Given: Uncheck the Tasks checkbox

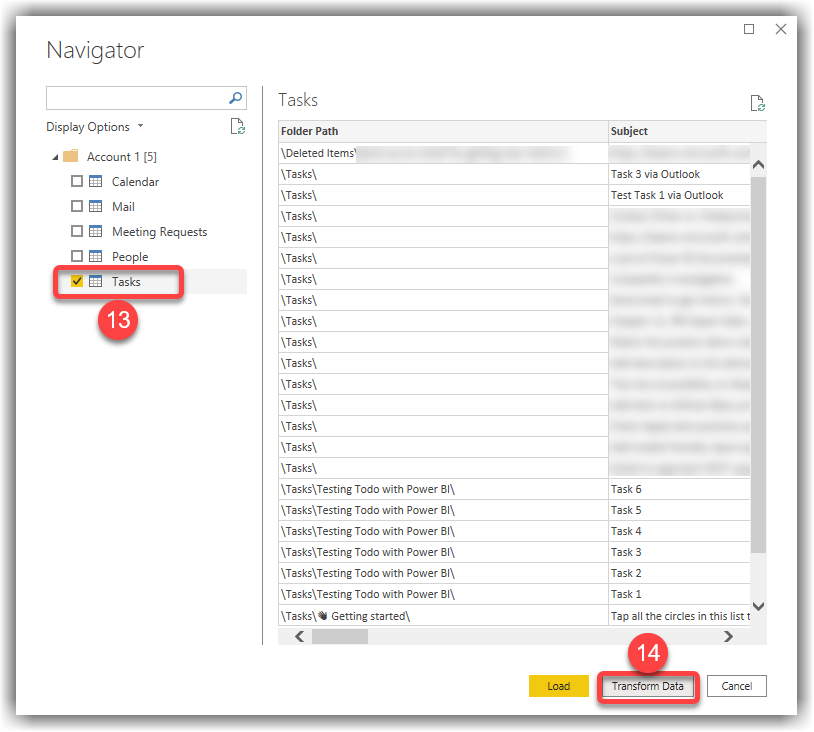Looking at the screenshot, I should tap(77, 281).
